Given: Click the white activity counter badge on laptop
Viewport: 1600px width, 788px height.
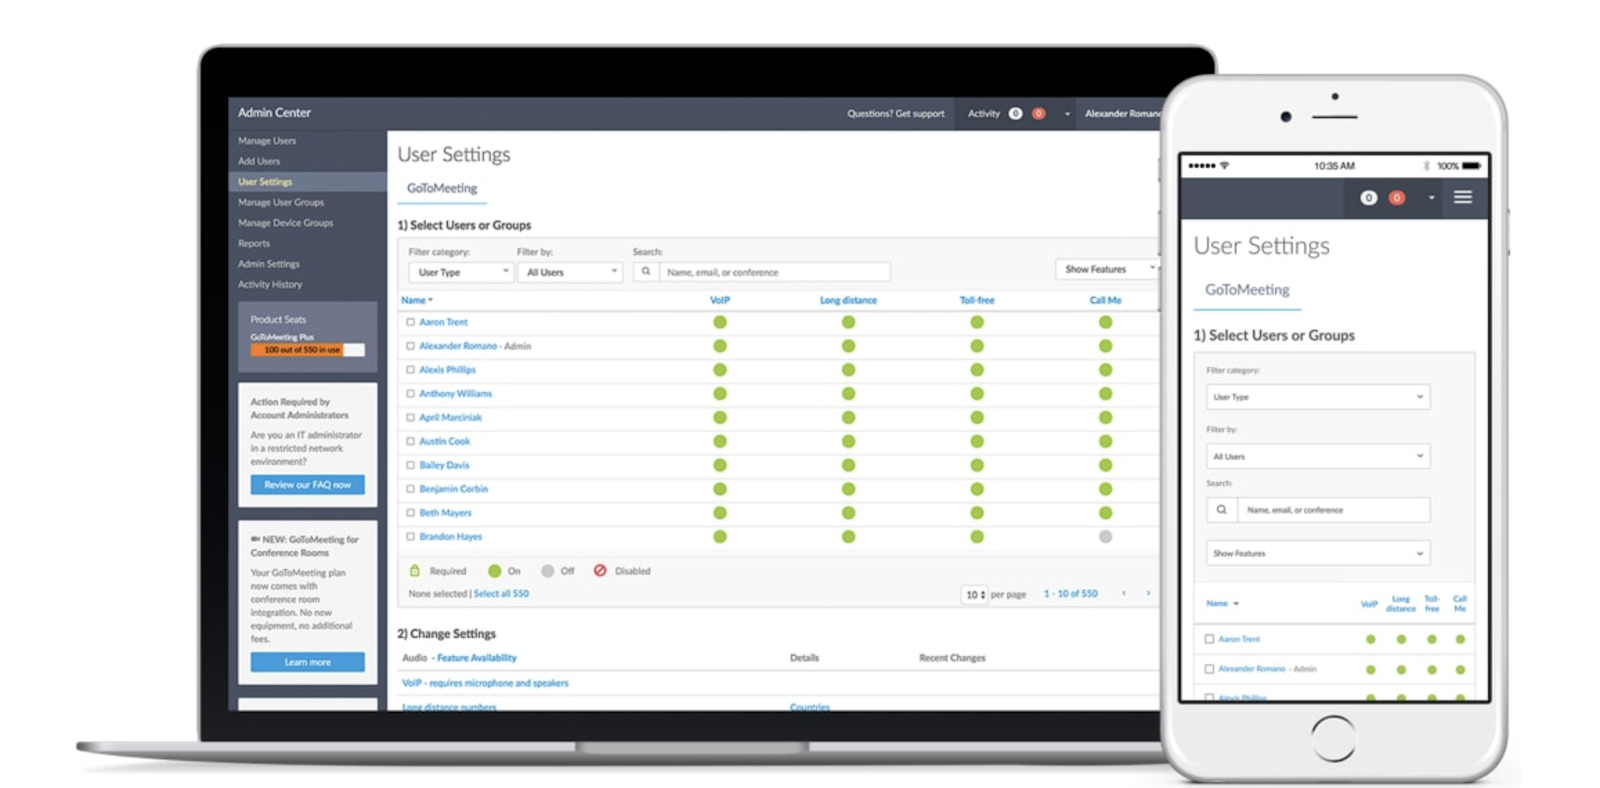Looking at the screenshot, I should (x=1015, y=113).
